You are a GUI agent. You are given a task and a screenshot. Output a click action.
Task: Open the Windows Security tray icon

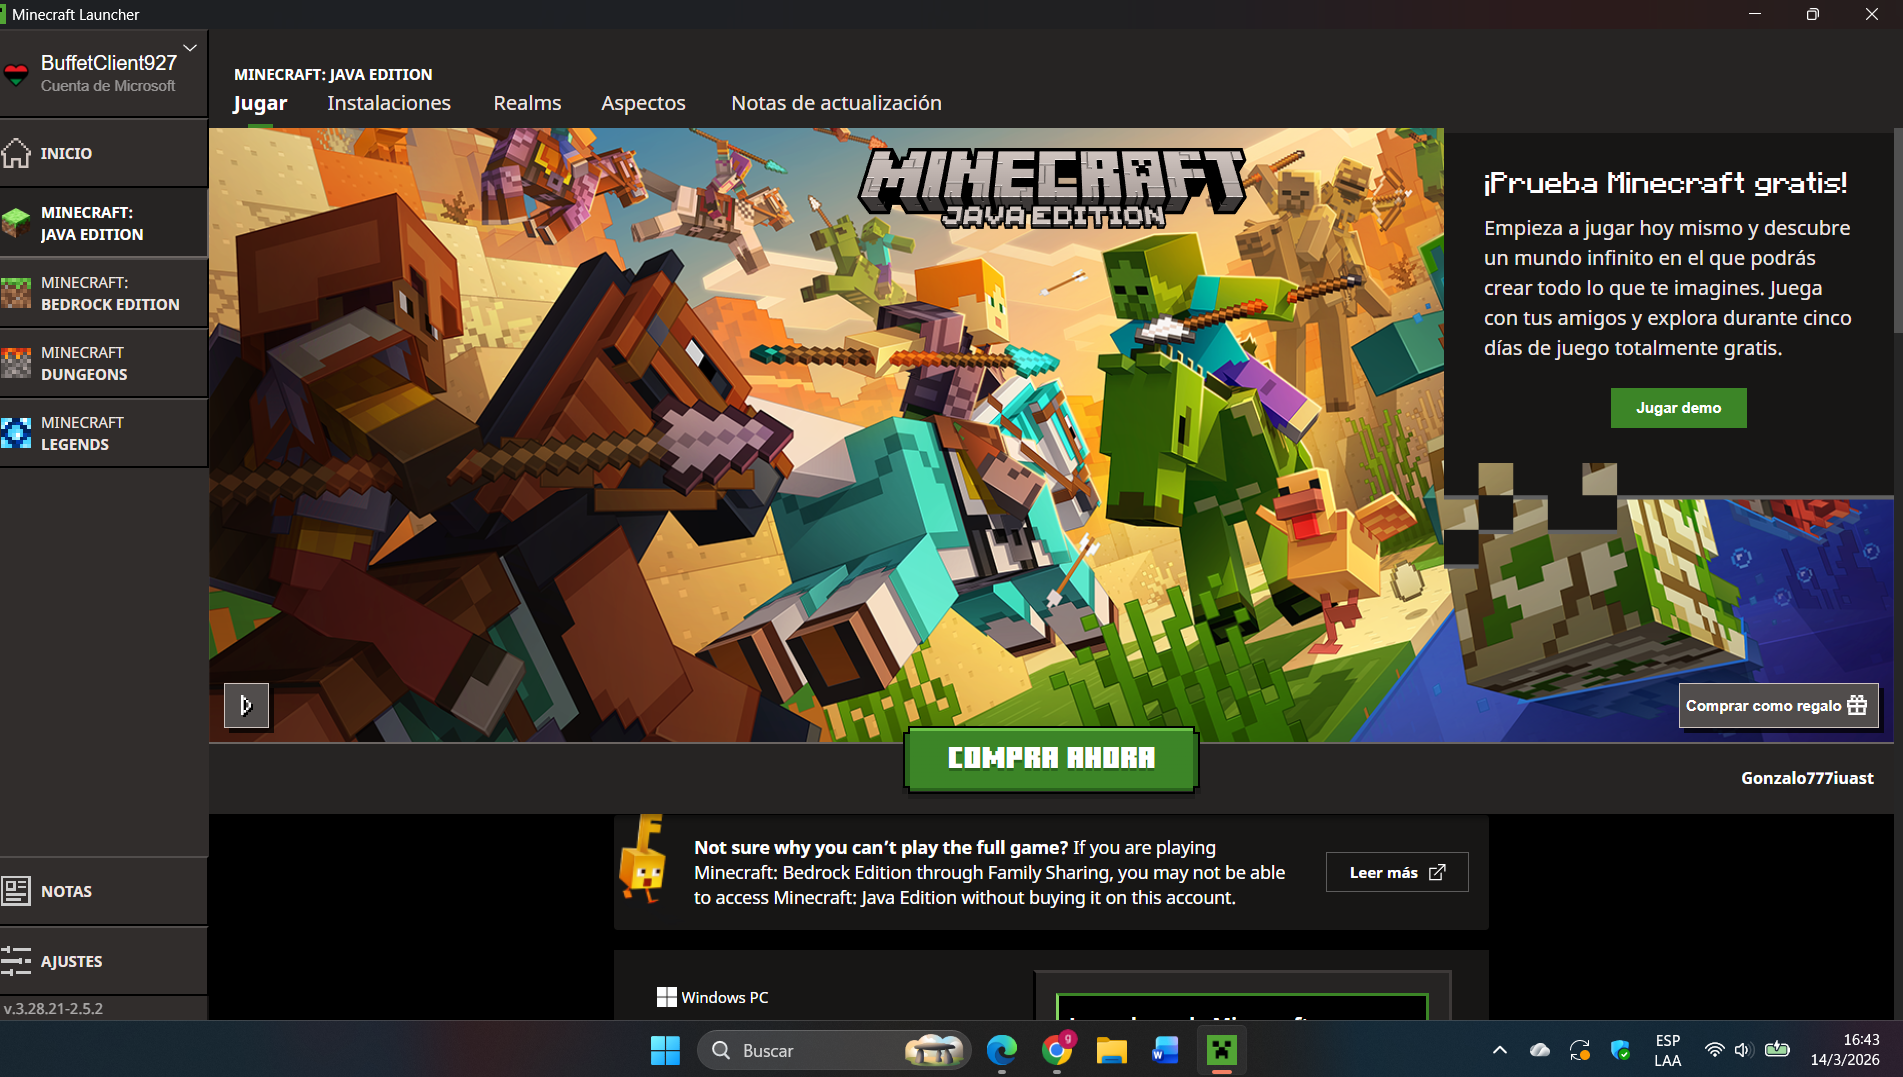click(x=1621, y=1050)
